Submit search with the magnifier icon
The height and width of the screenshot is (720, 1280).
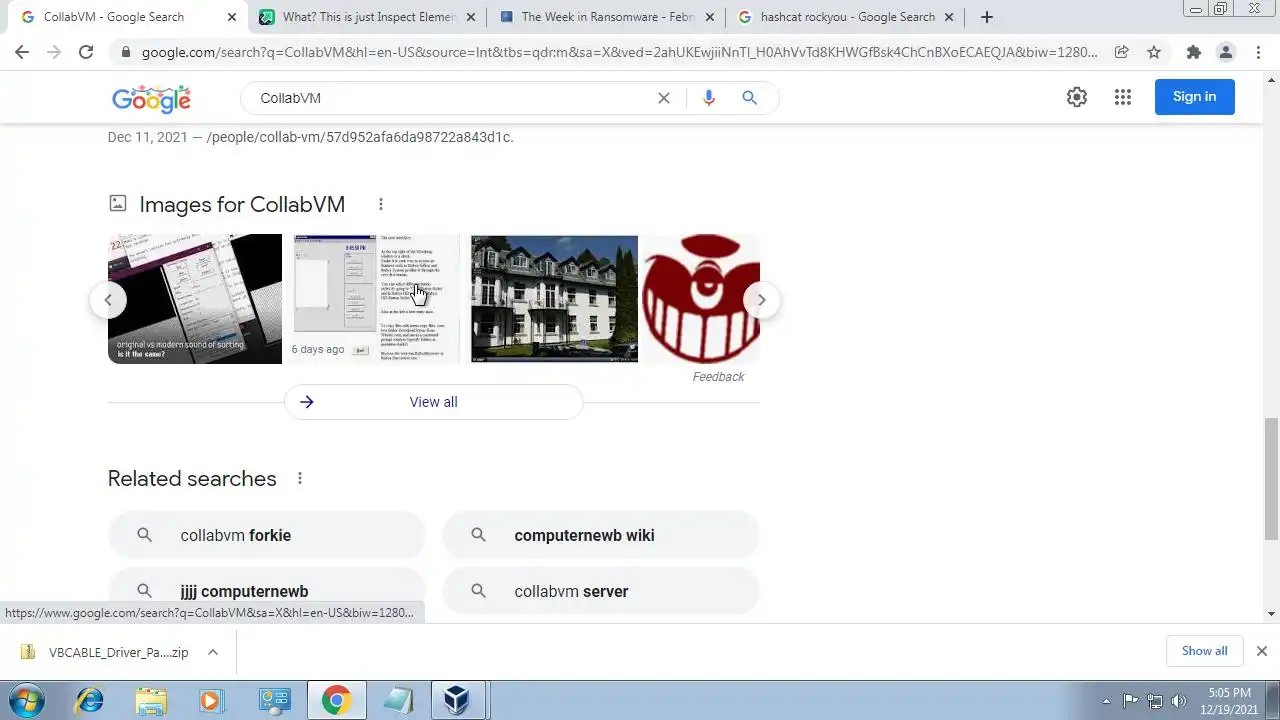point(749,98)
